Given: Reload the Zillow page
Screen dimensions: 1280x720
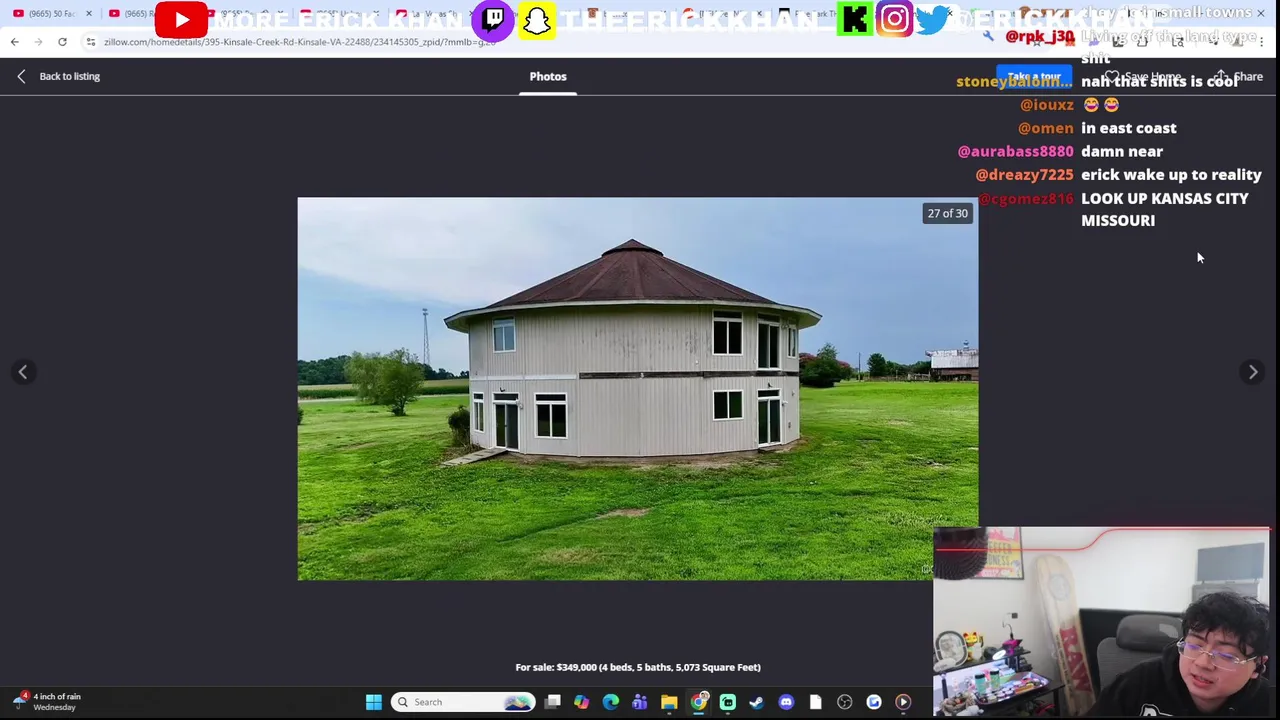Looking at the screenshot, I should pos(62,42).
